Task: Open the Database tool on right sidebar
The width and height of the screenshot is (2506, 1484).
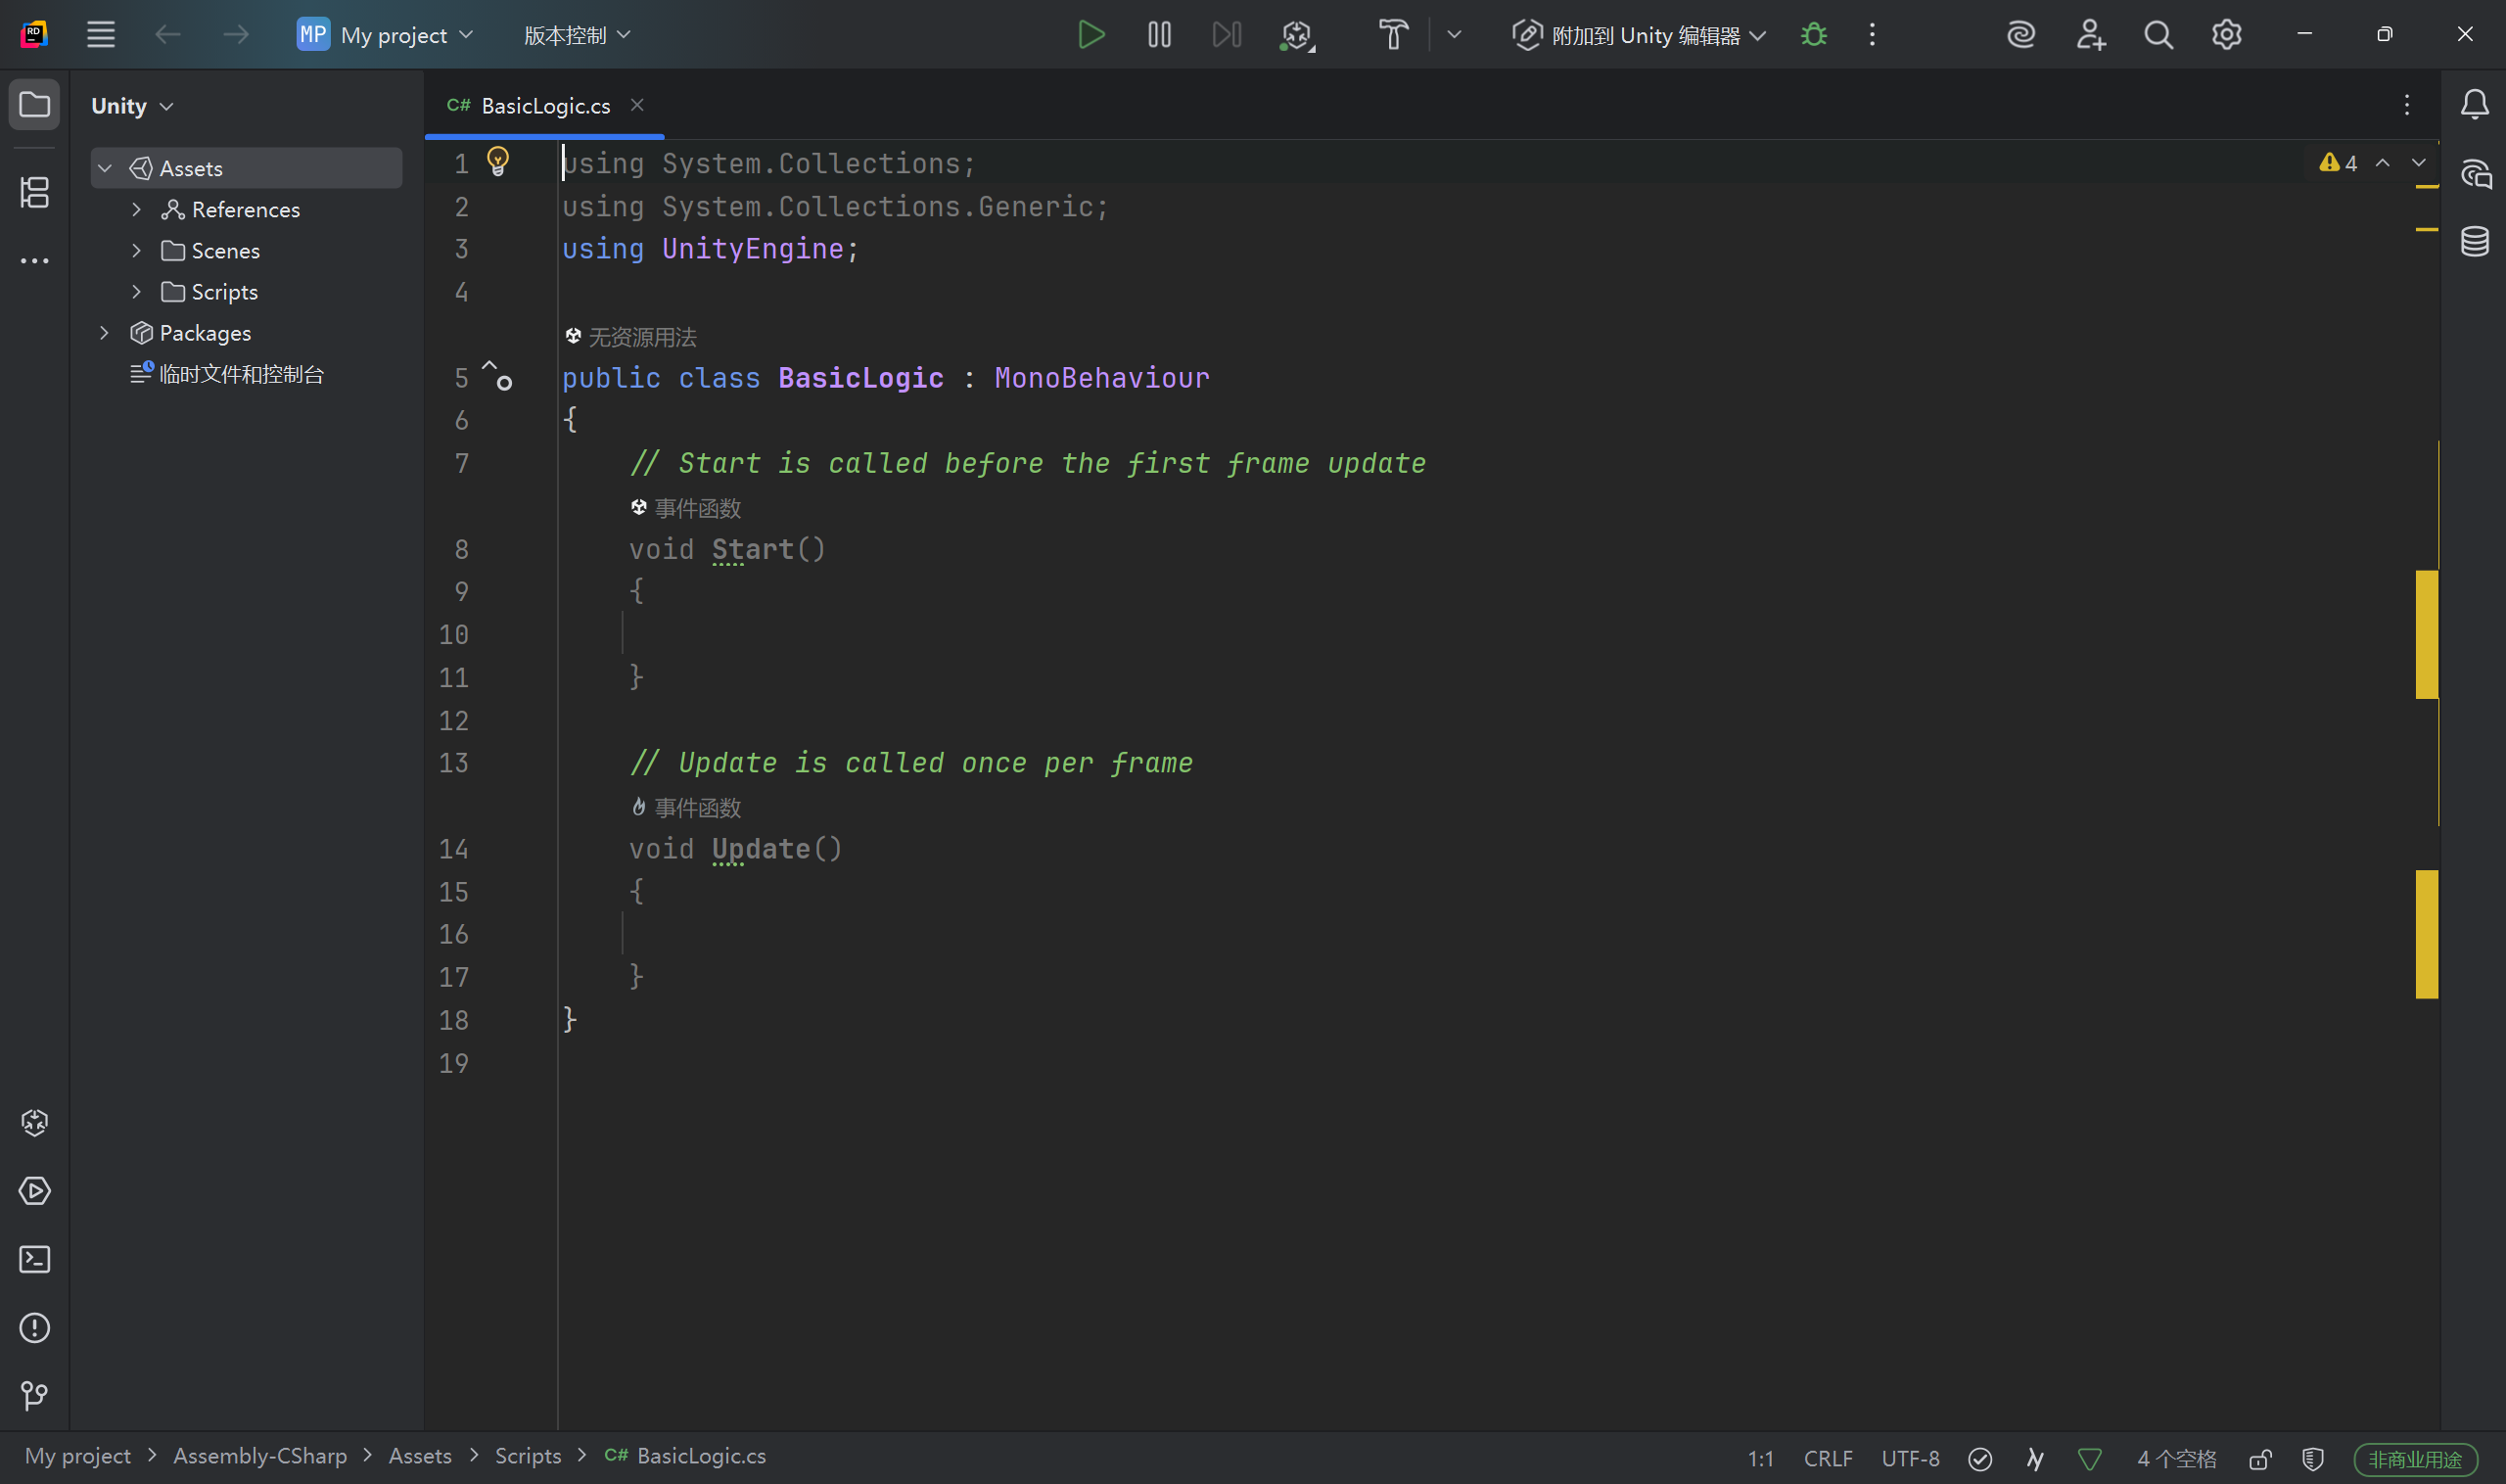Action: coord(2475,241)
